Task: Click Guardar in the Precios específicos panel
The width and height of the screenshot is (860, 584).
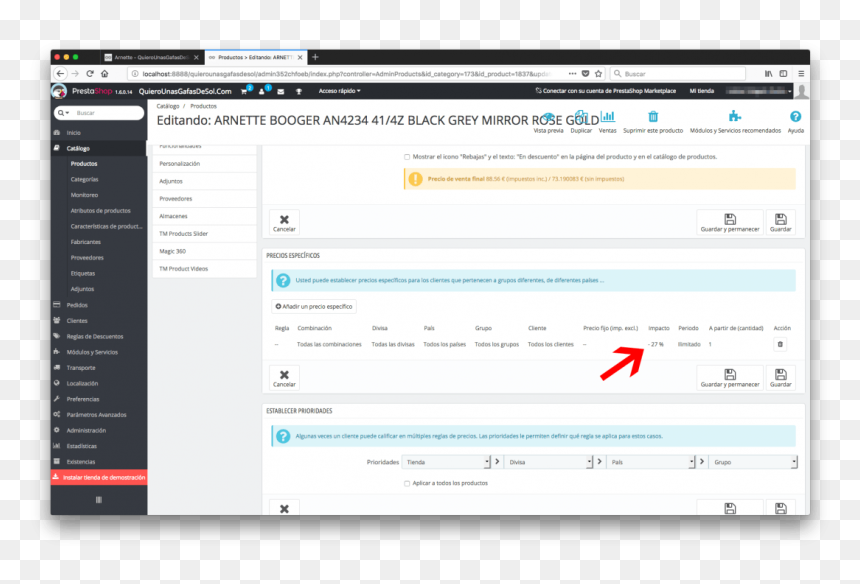Action: [780, 378]
